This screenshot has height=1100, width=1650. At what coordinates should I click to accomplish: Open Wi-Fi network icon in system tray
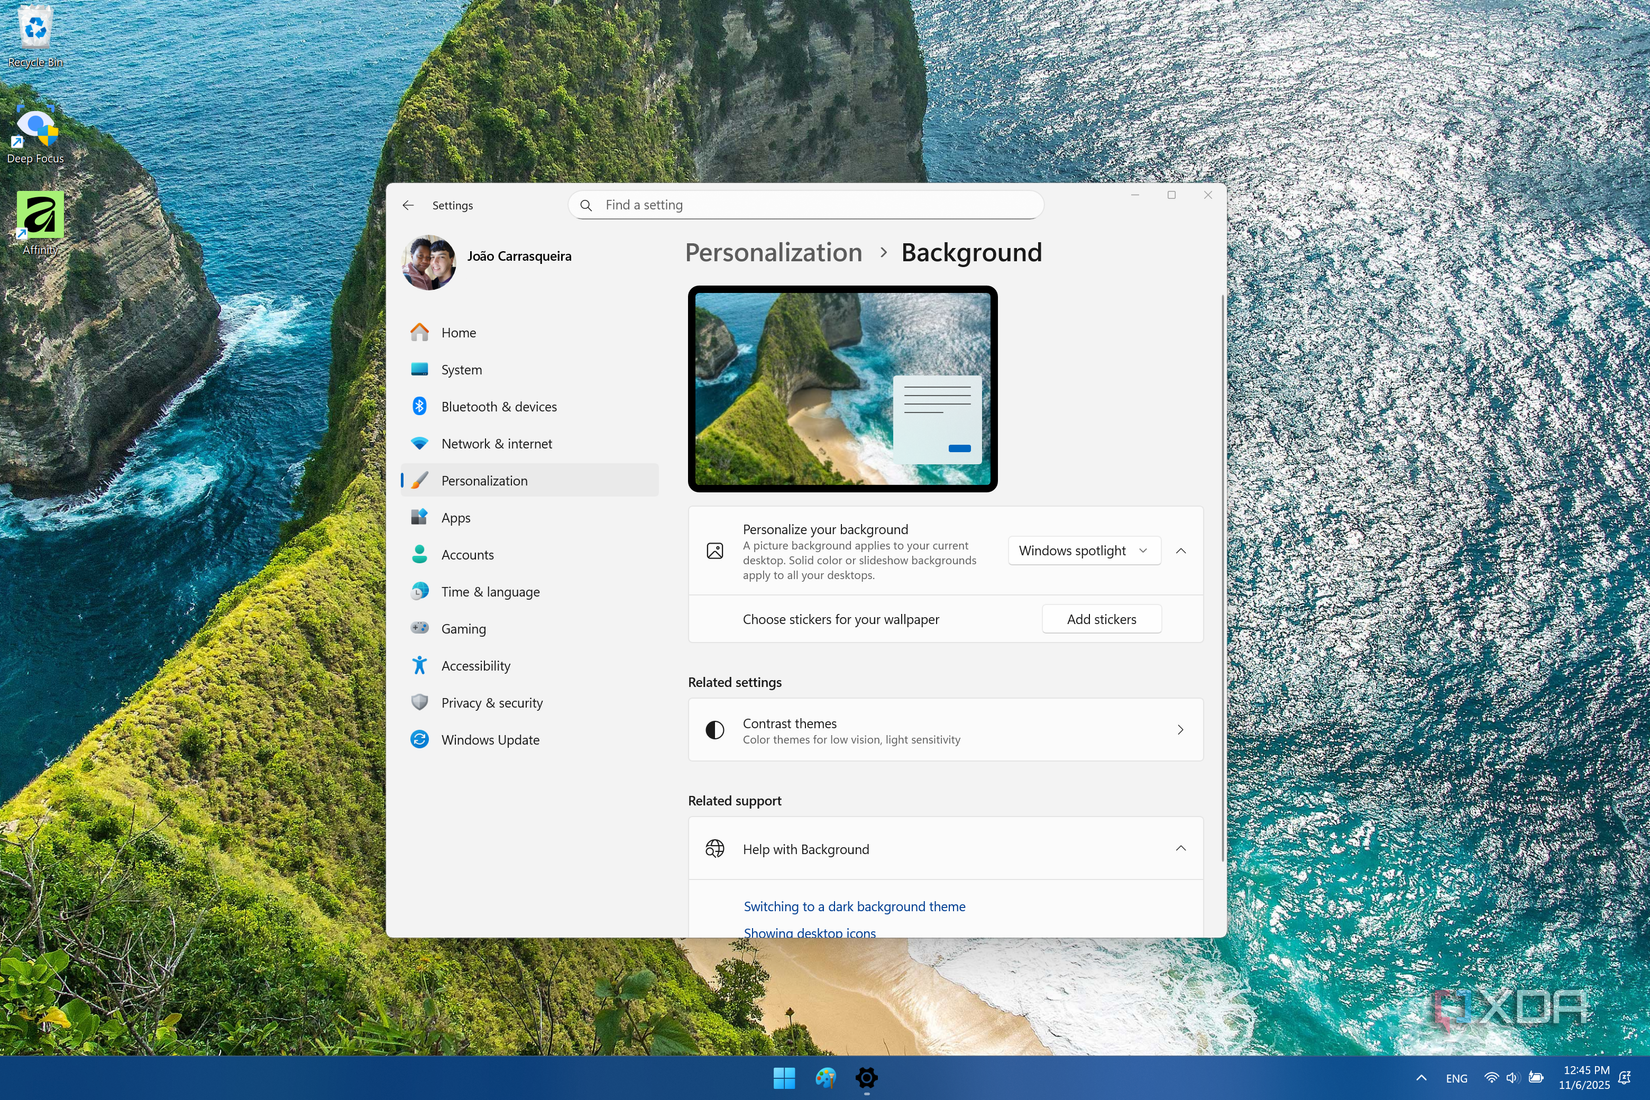click(x=1491, y=1078)
